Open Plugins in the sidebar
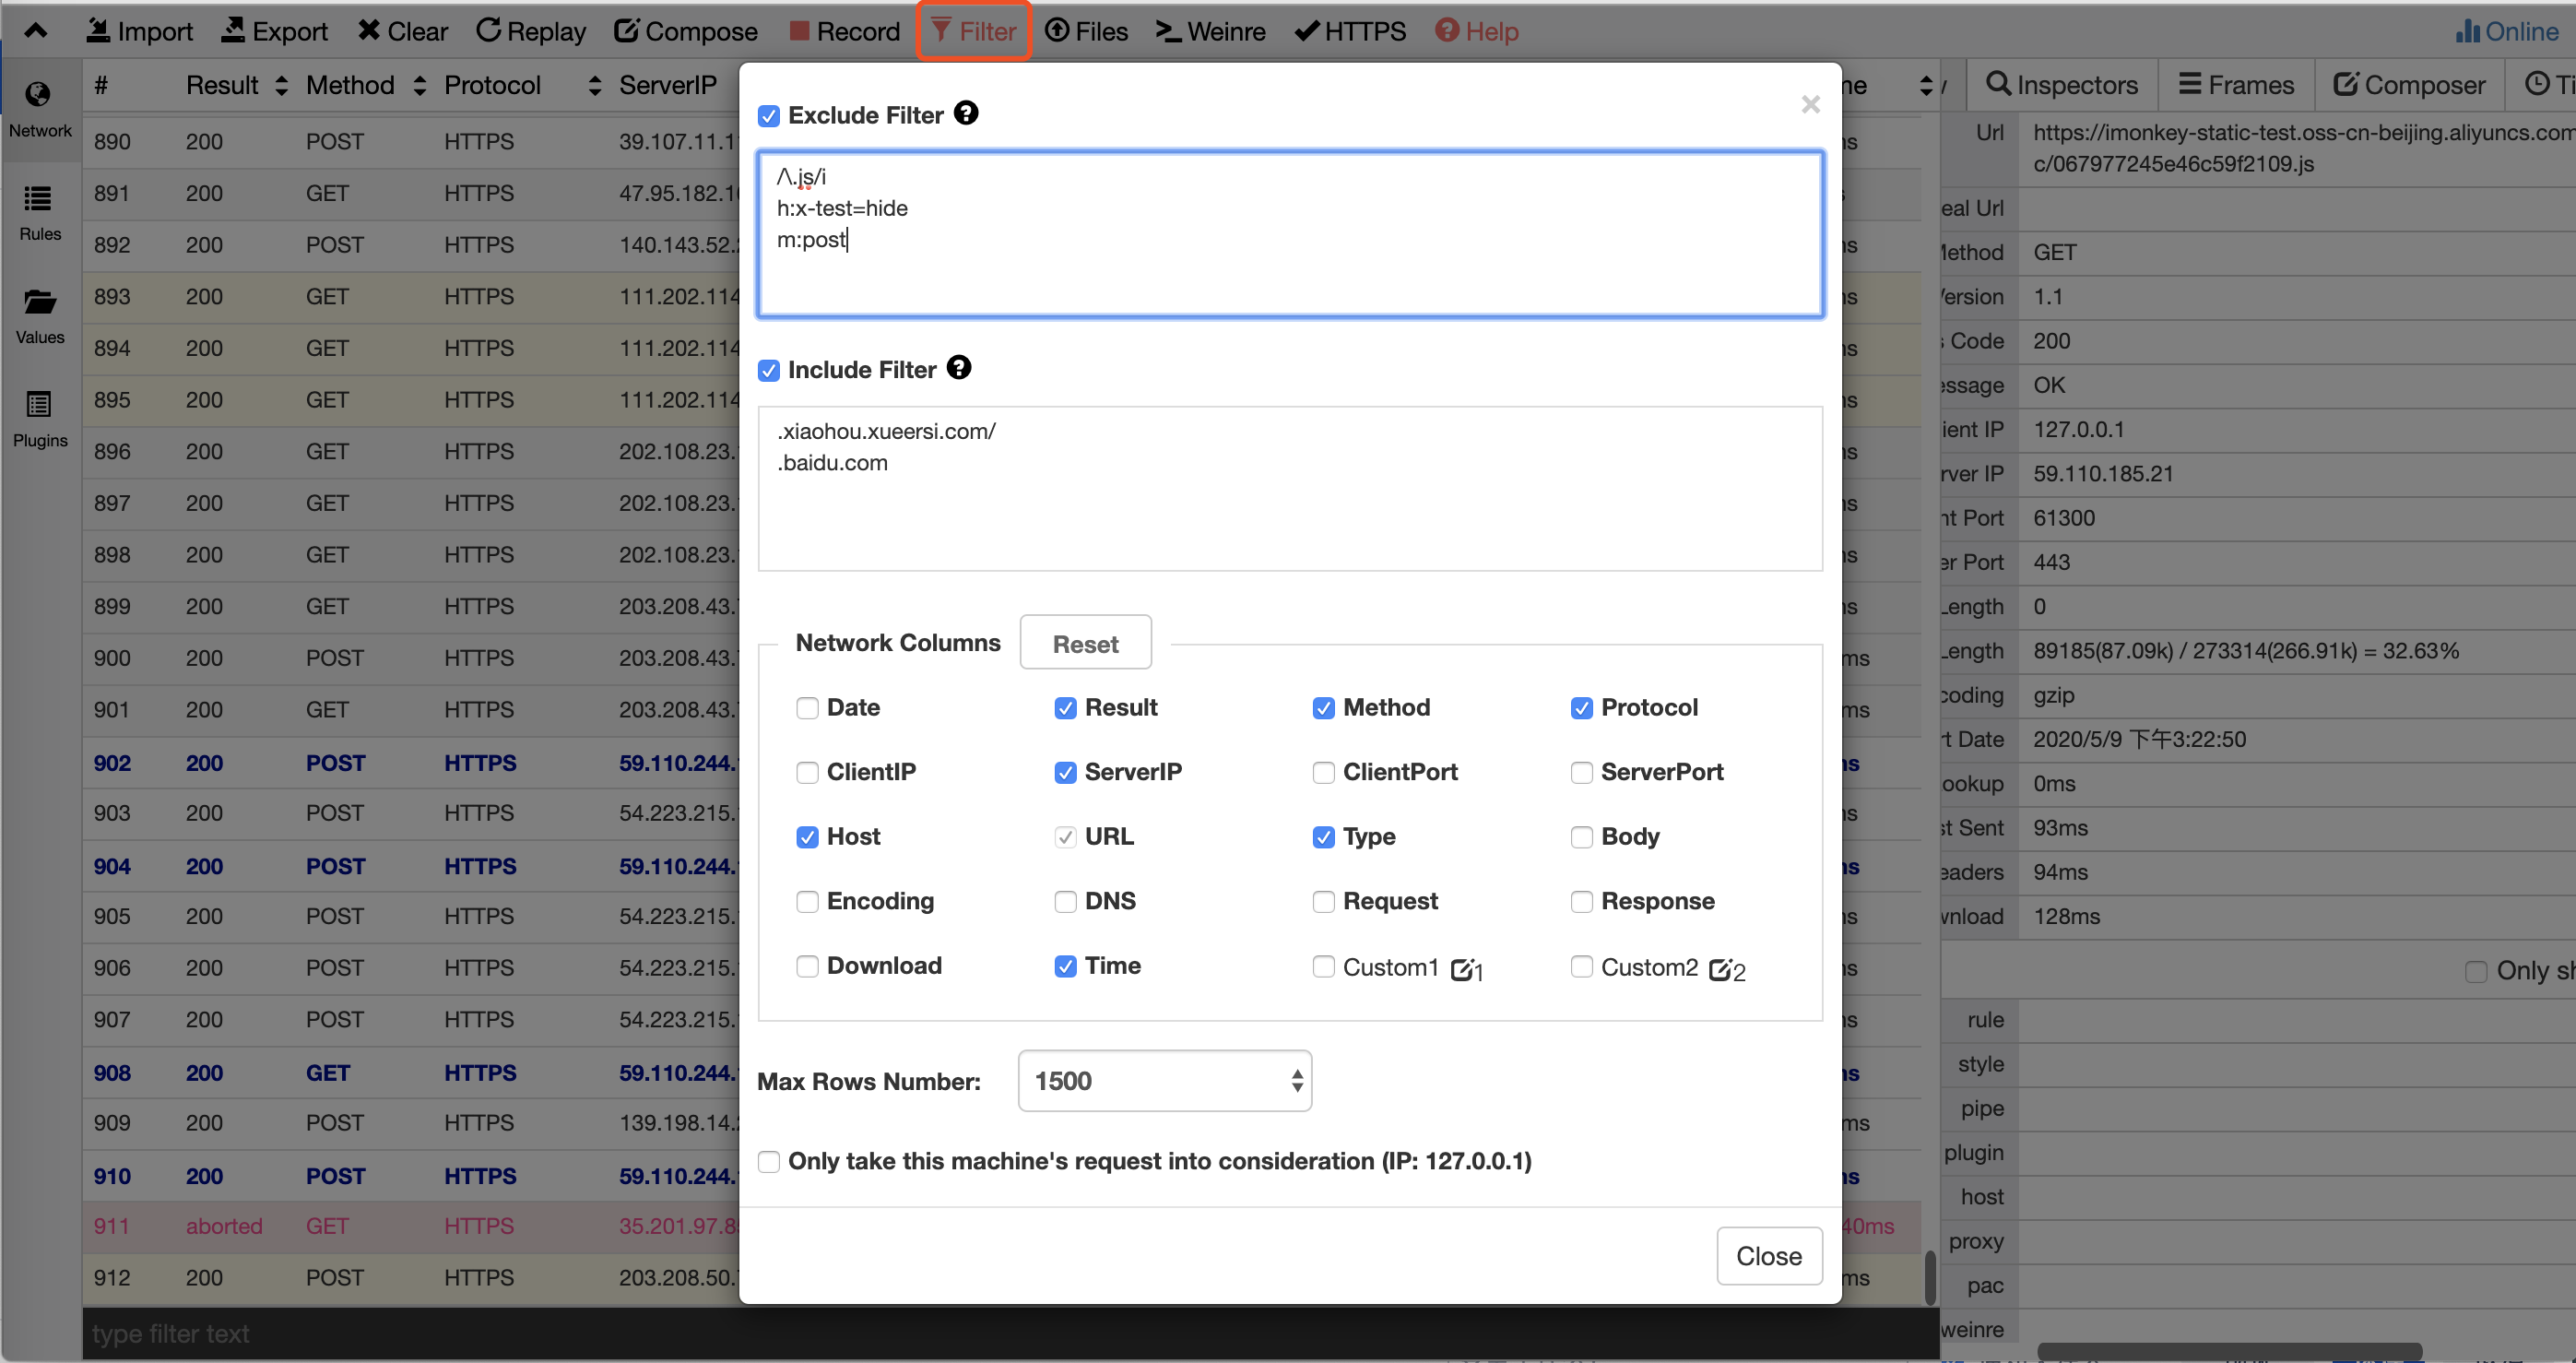2576x1363 pixels. click(40, 418)
